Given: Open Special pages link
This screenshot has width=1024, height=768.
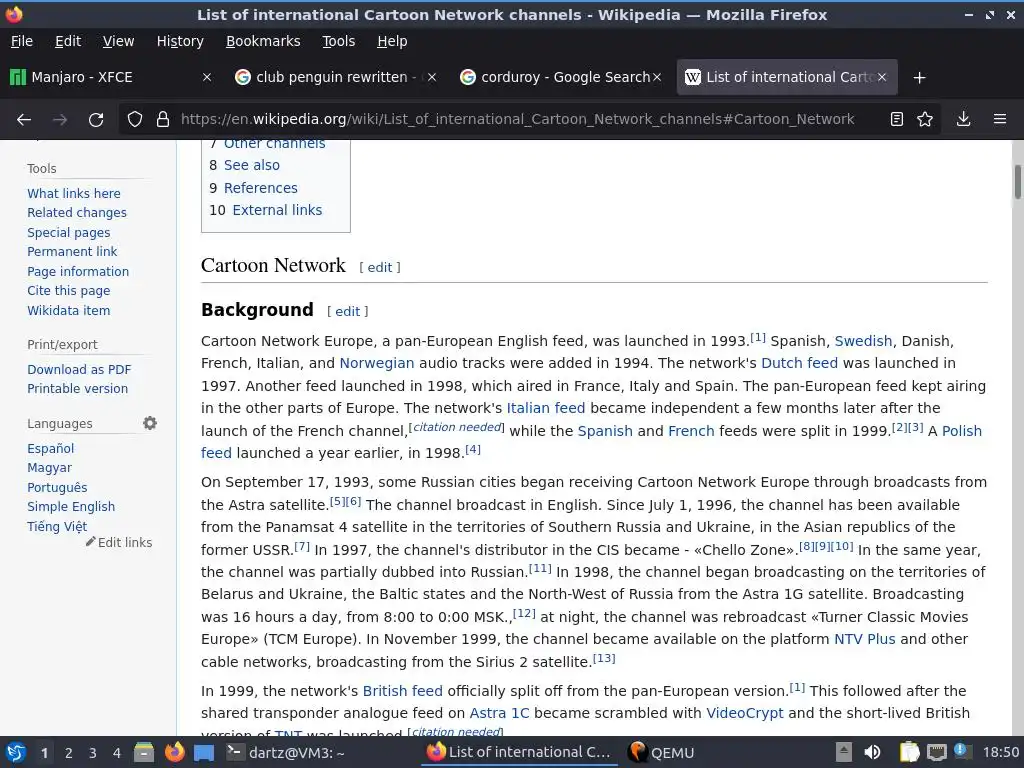Looking at the screenshot, I should click(69, 232).
